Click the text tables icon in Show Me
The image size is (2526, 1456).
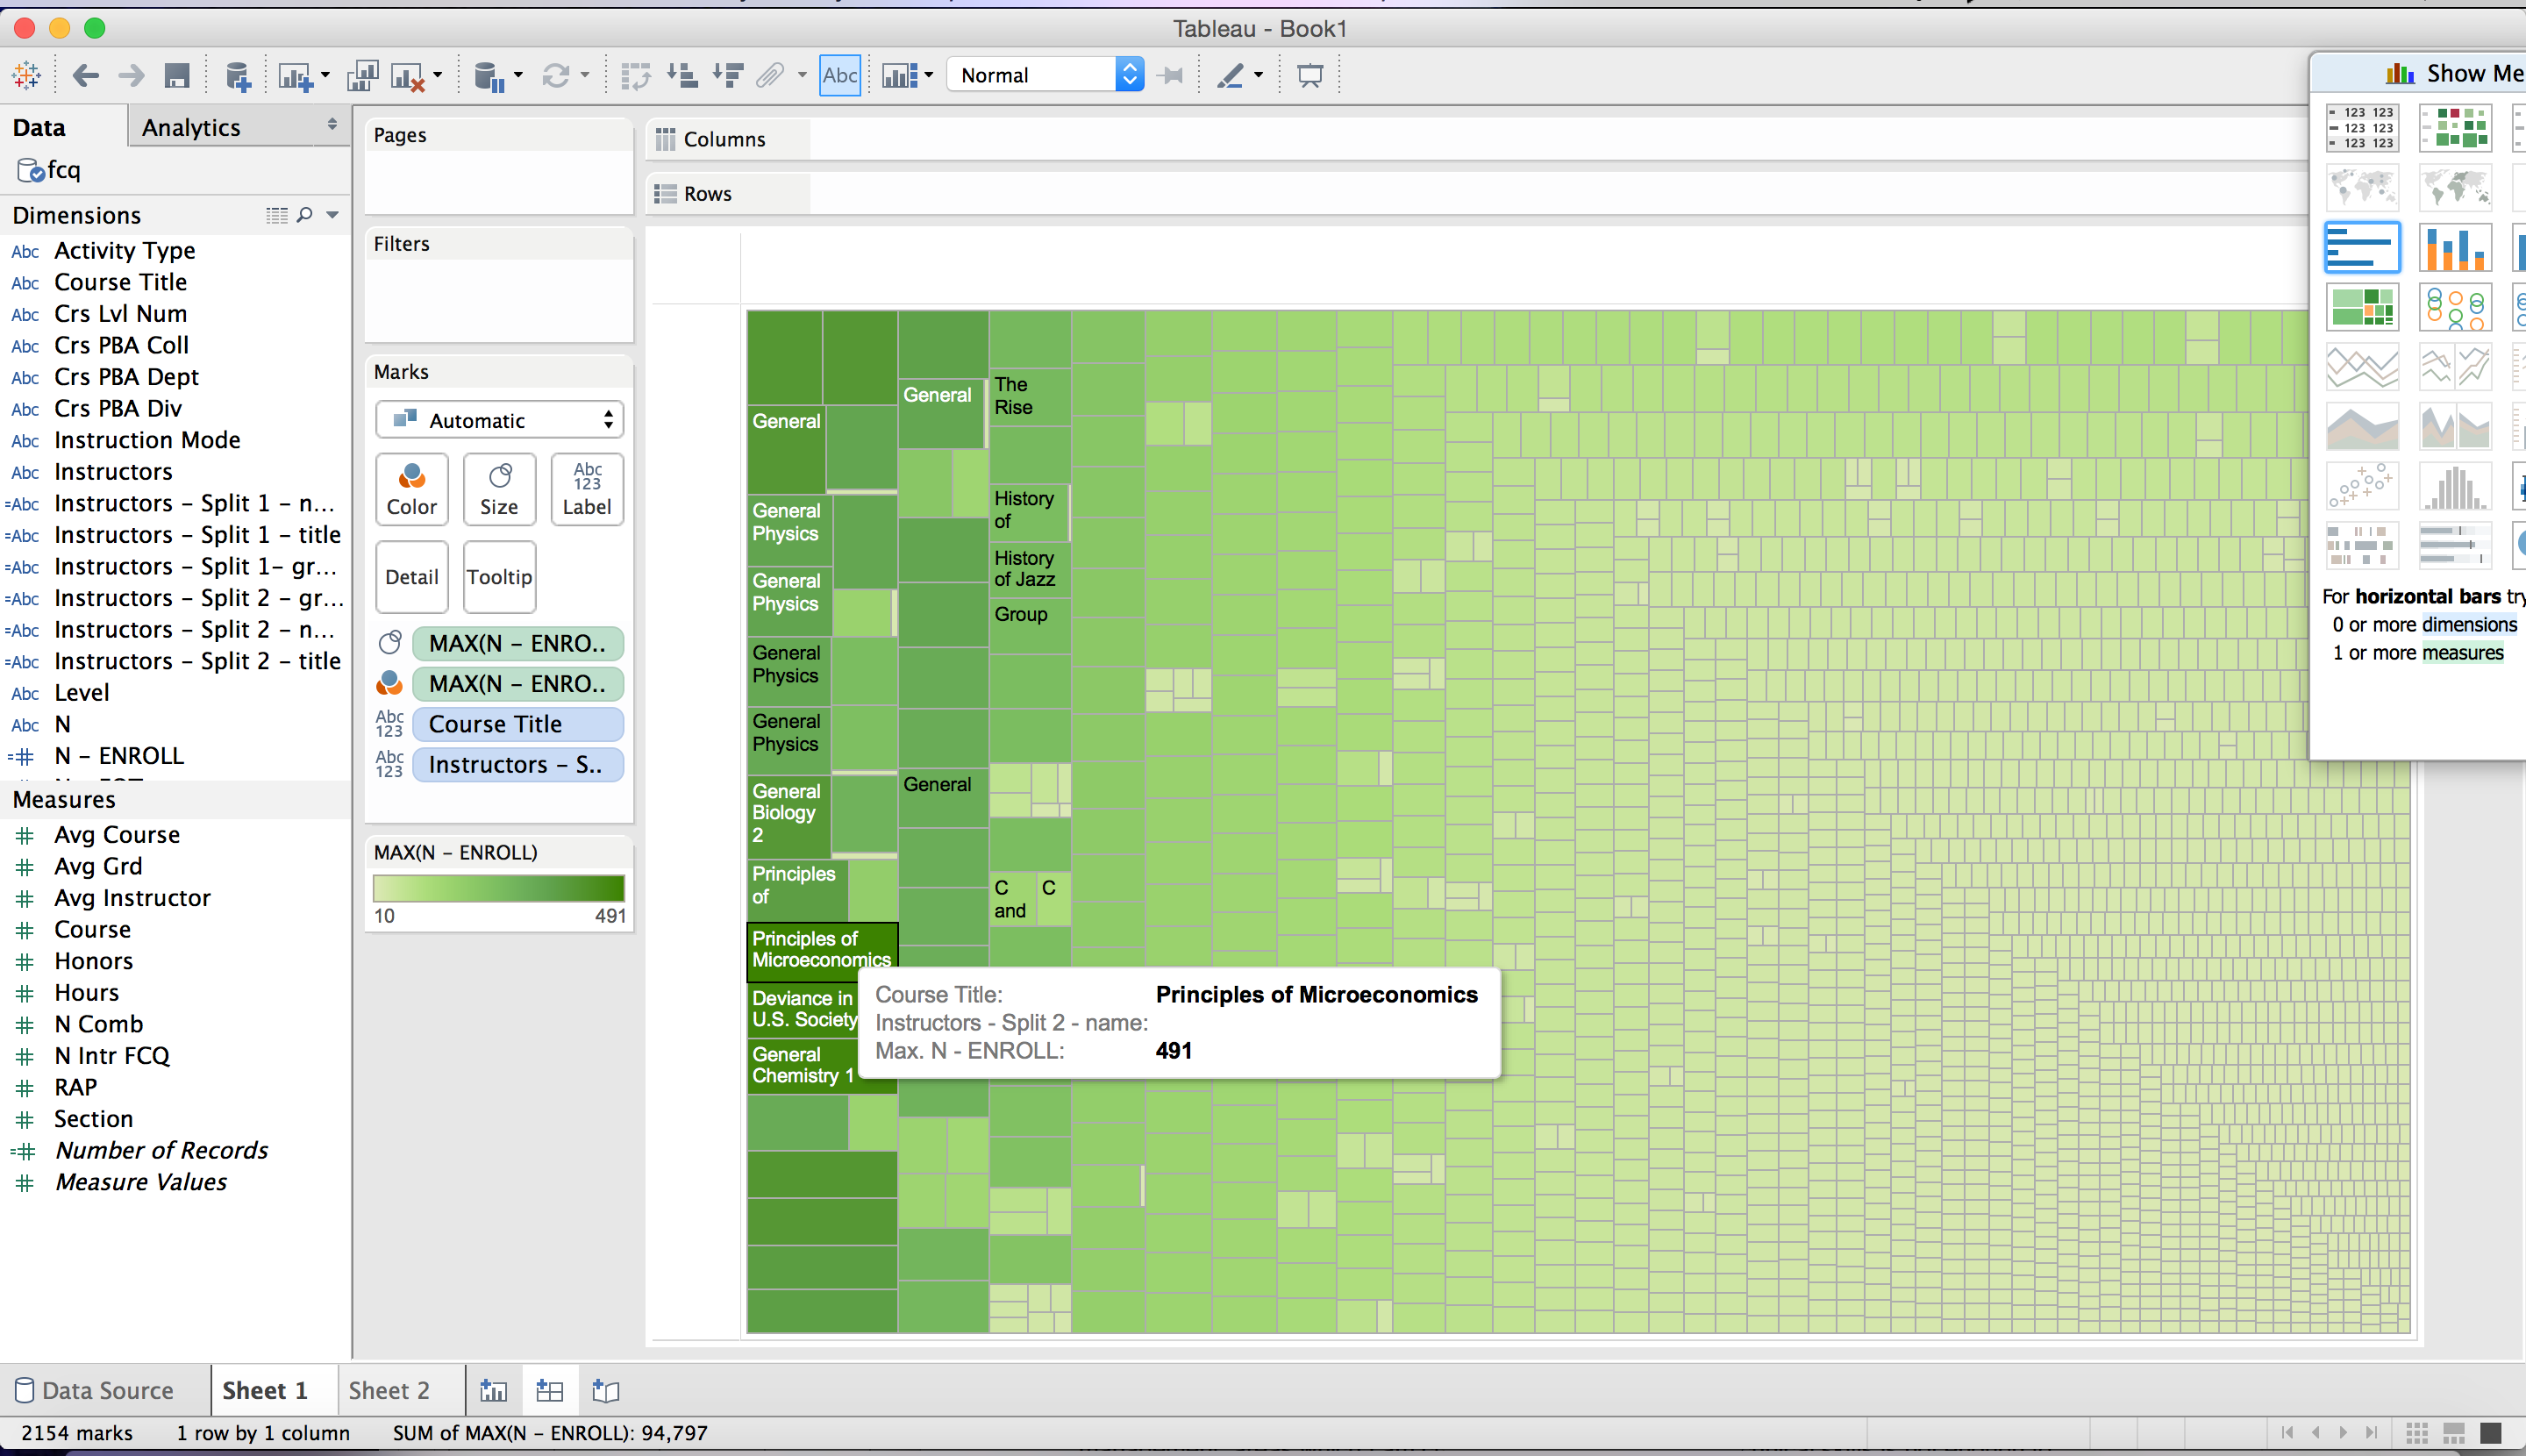[x=2363, y=128]
